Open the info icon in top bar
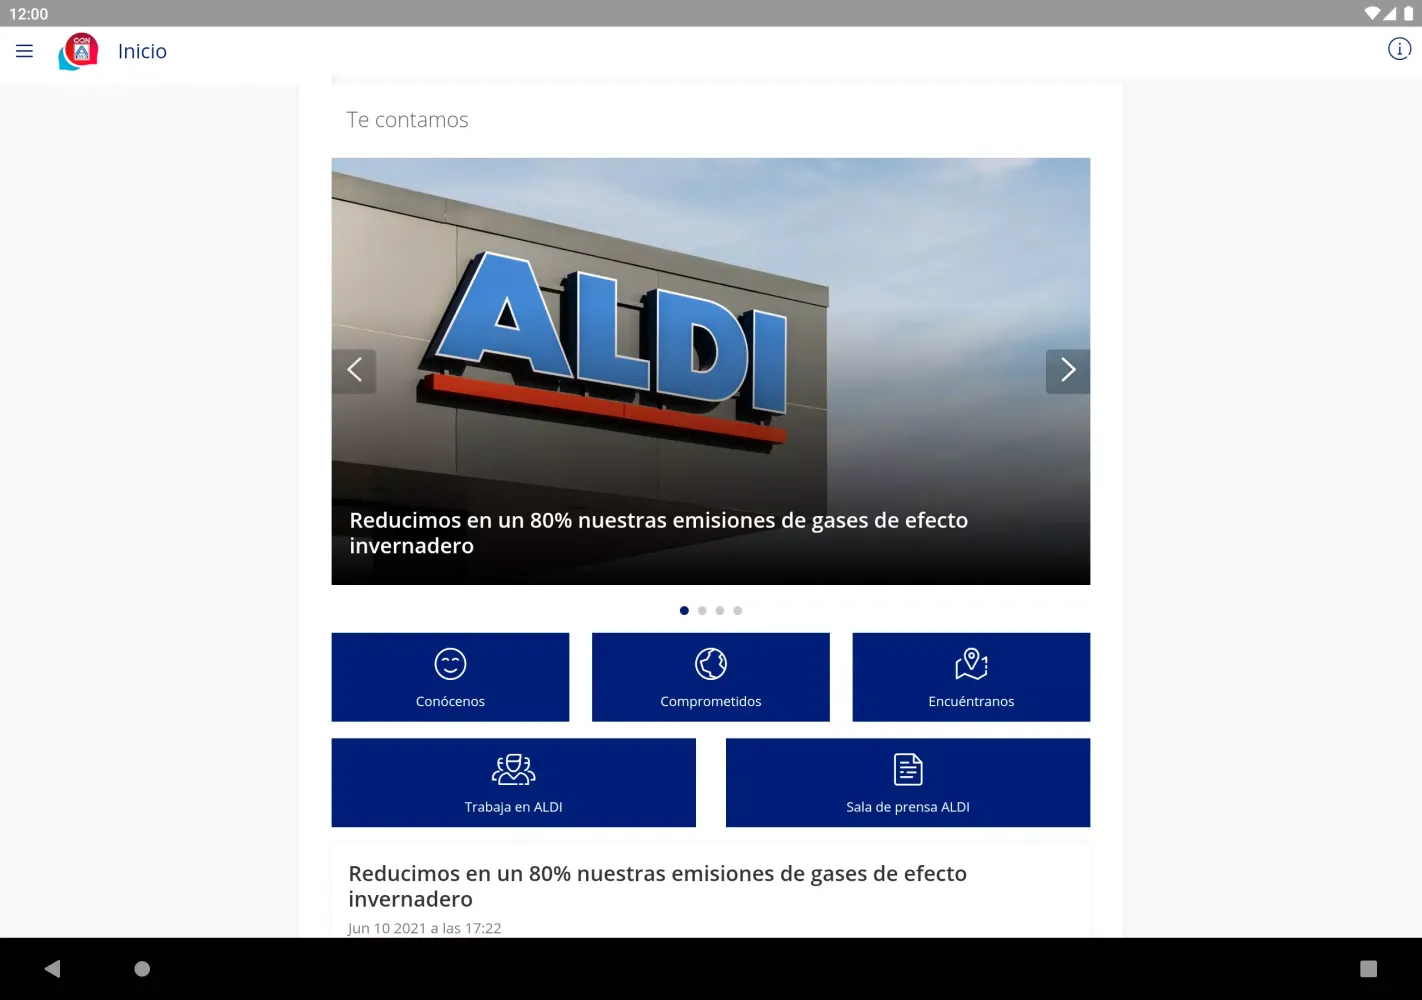 tap(1399, 49)
